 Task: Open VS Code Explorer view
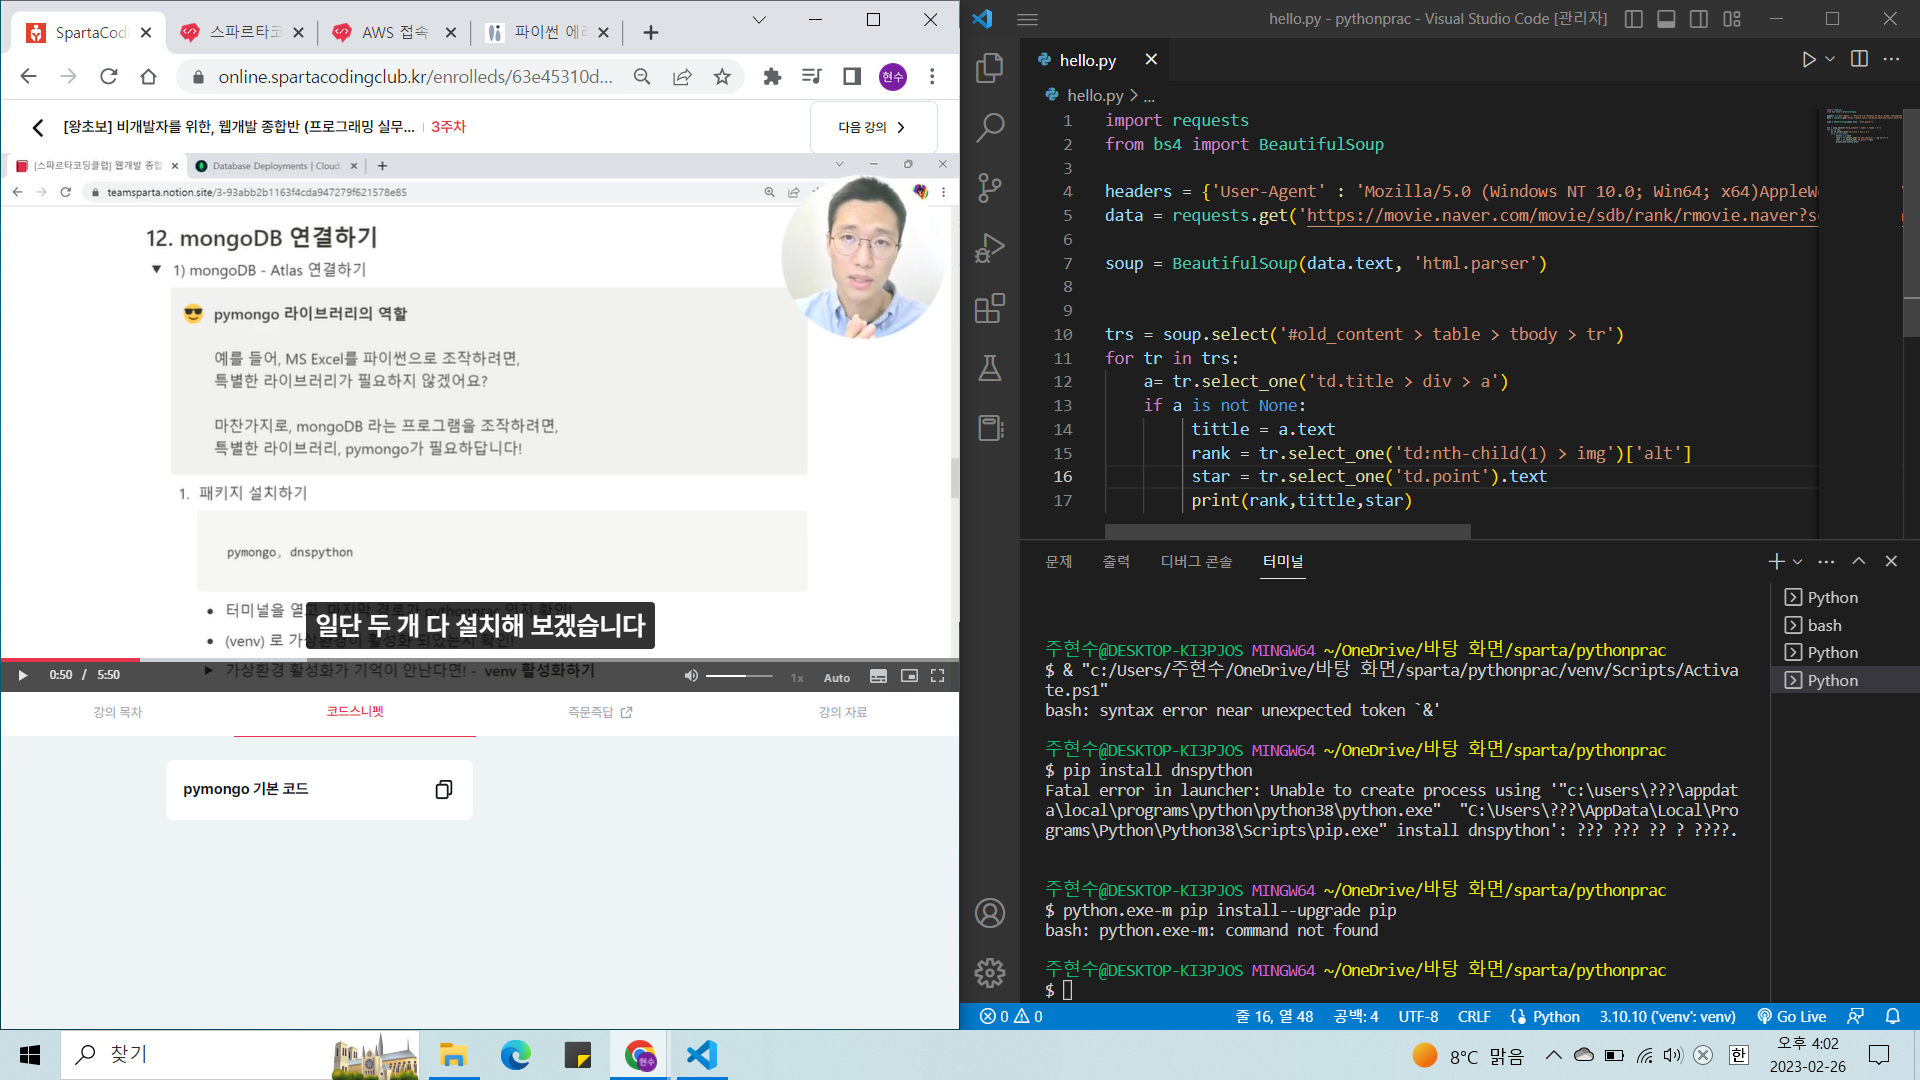coord(989,67)
